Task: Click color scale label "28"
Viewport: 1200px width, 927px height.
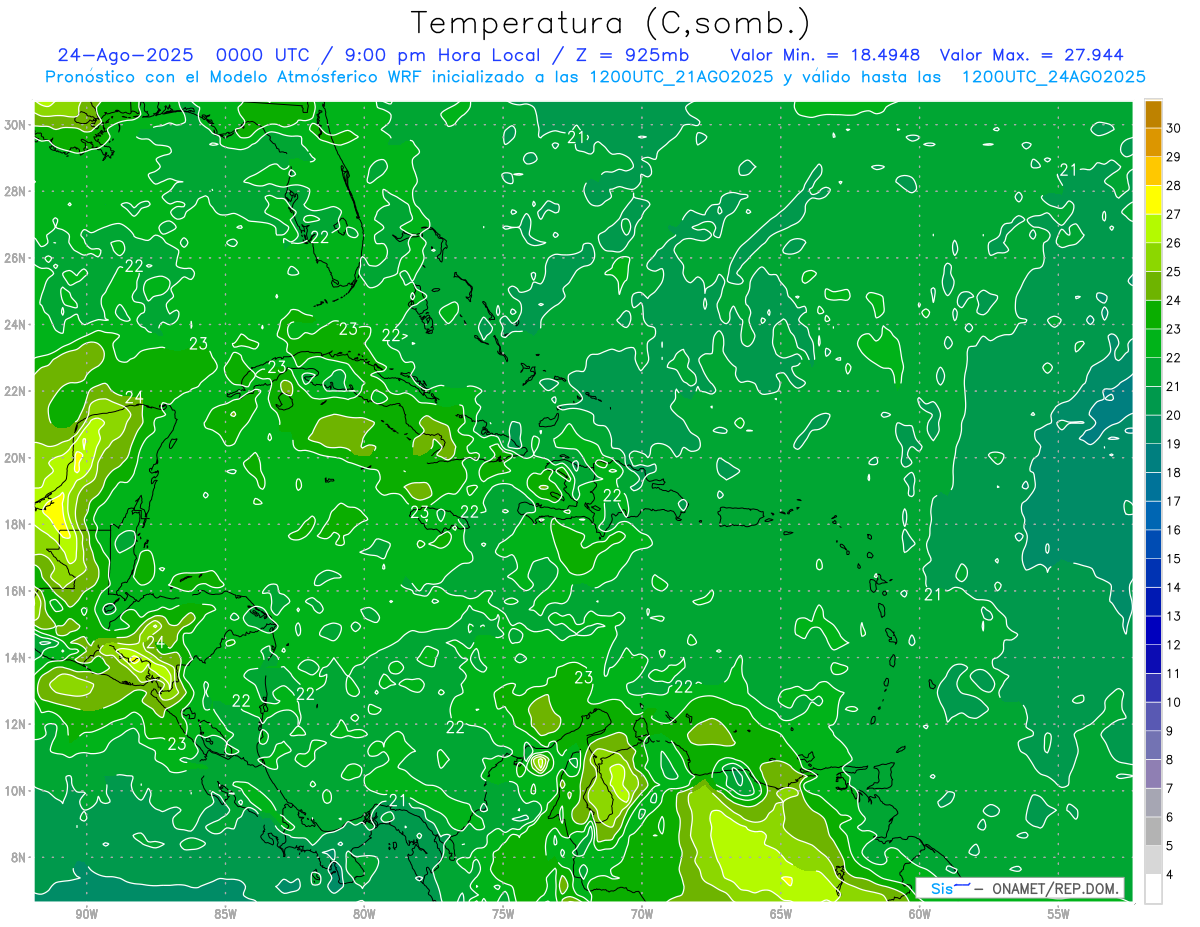Action: [1174, 185]
